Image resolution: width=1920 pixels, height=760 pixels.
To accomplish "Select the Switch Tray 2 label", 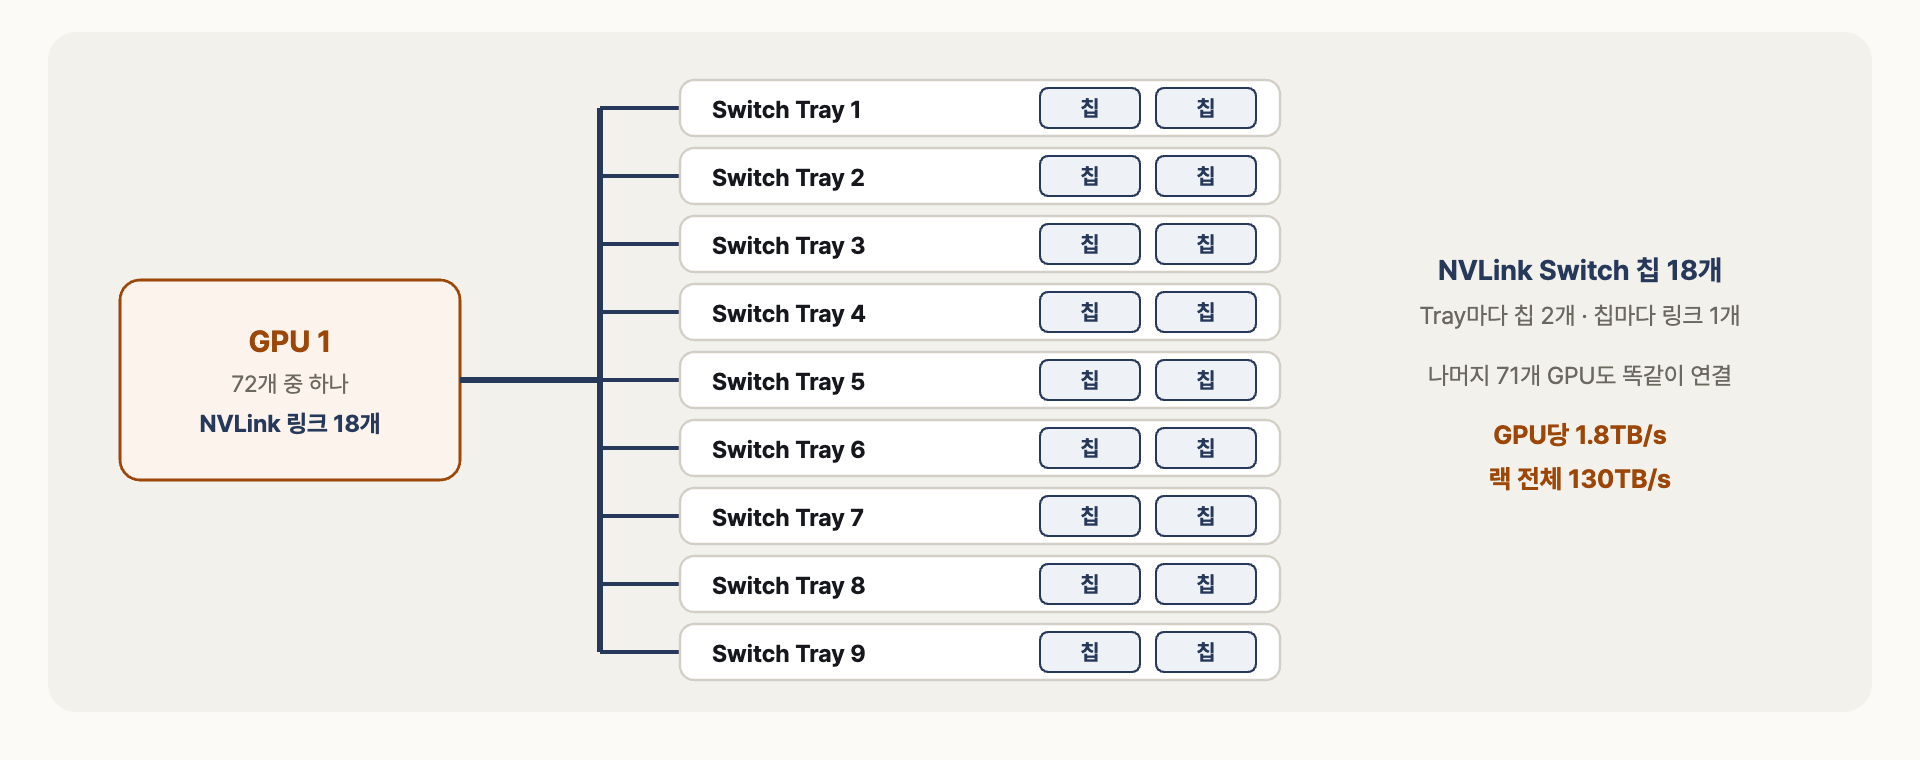I will point(788,177).
